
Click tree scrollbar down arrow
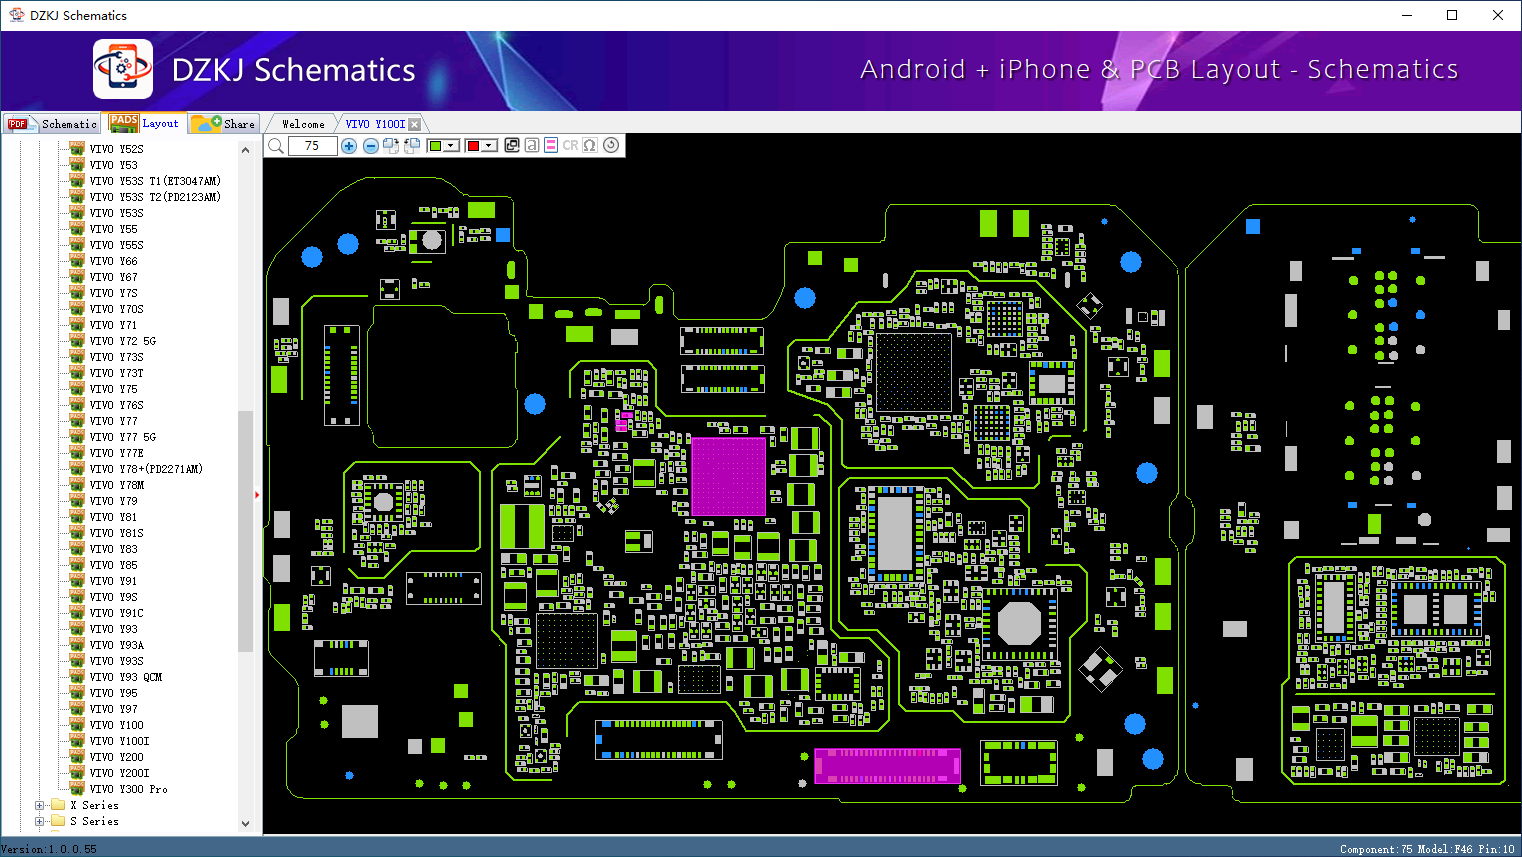(246, 824)
